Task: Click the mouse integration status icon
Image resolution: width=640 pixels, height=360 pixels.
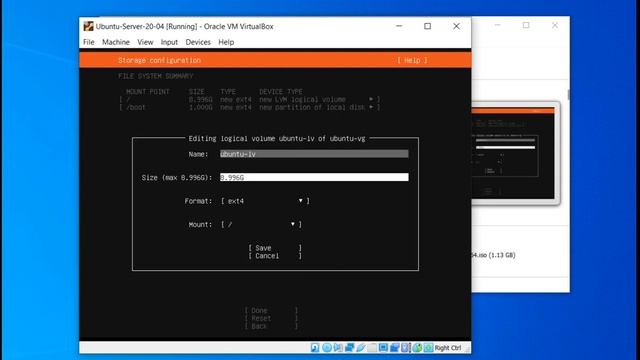Action: [x=417, y=348]
